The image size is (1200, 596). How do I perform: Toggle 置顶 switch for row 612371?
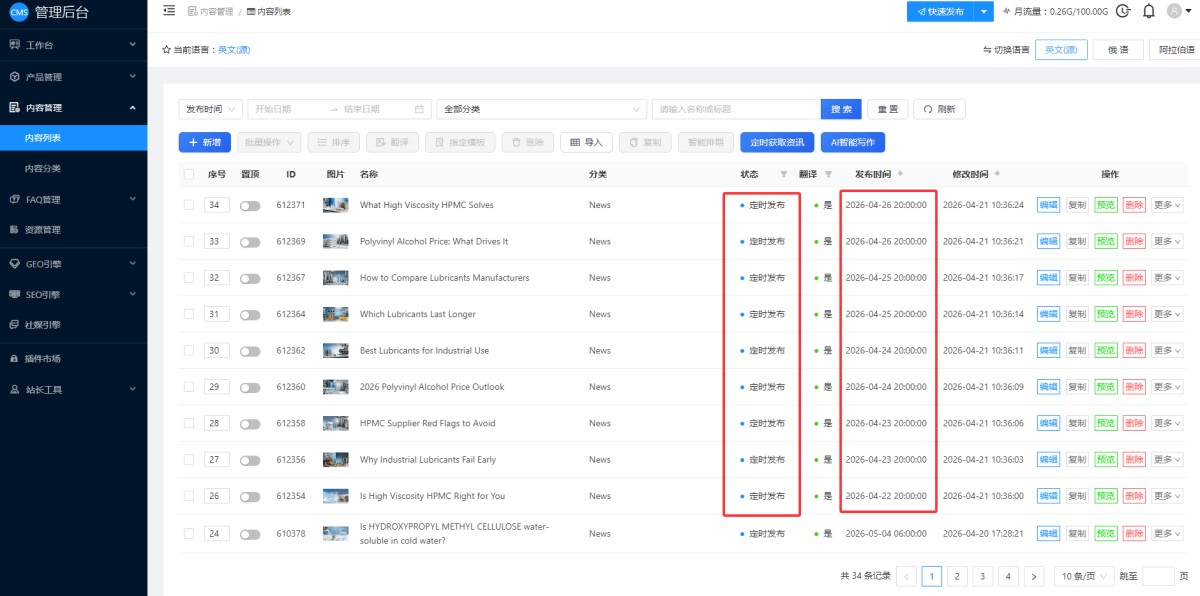(x=249, y=205)
